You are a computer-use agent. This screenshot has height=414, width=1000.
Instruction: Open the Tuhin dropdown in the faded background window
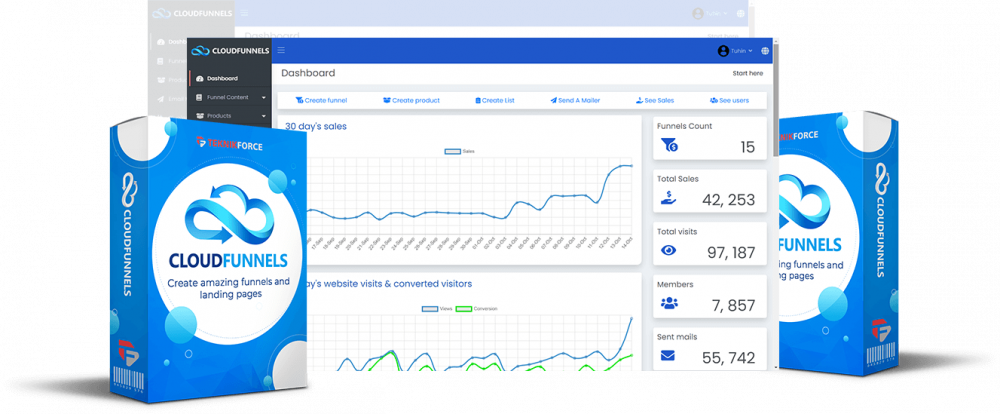click(x=717, y=13)
